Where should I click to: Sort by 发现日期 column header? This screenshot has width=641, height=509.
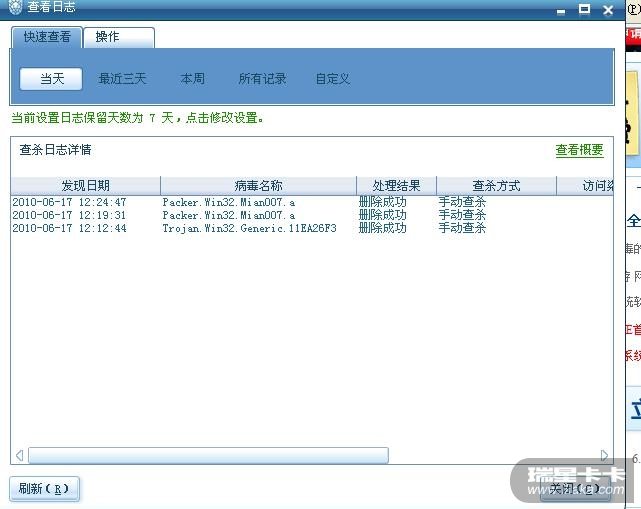click(x=85, y=186)
